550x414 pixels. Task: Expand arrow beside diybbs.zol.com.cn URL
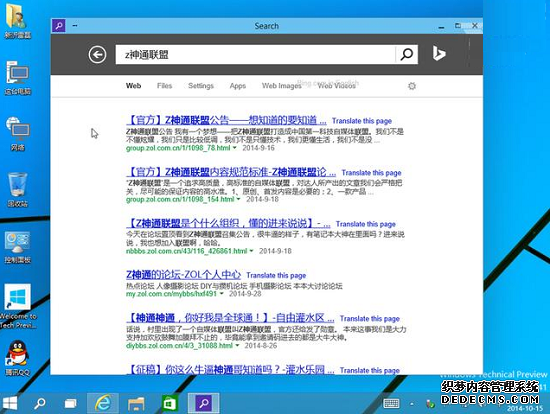[237, 346]
